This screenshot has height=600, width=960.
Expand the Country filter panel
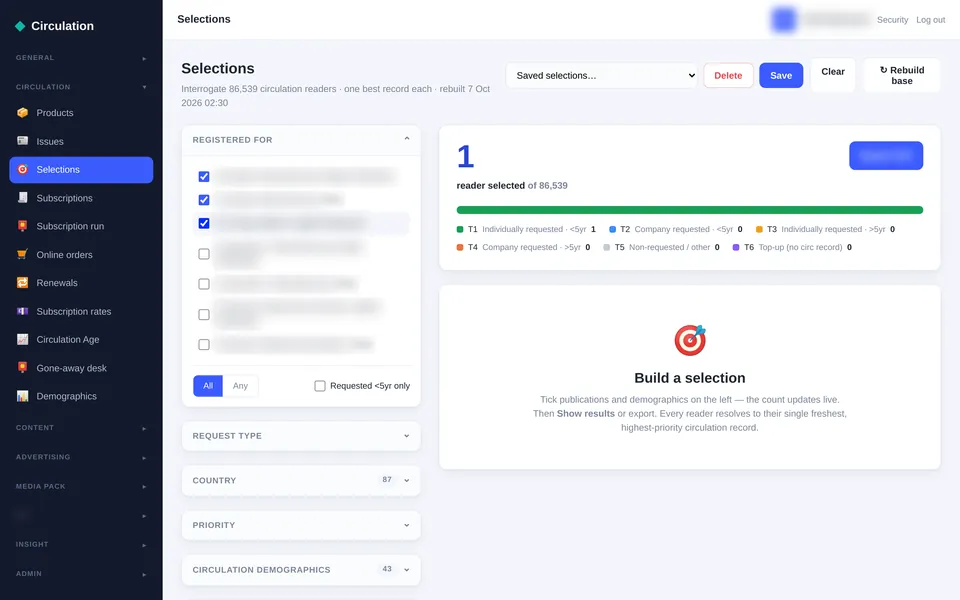point(301,481)
